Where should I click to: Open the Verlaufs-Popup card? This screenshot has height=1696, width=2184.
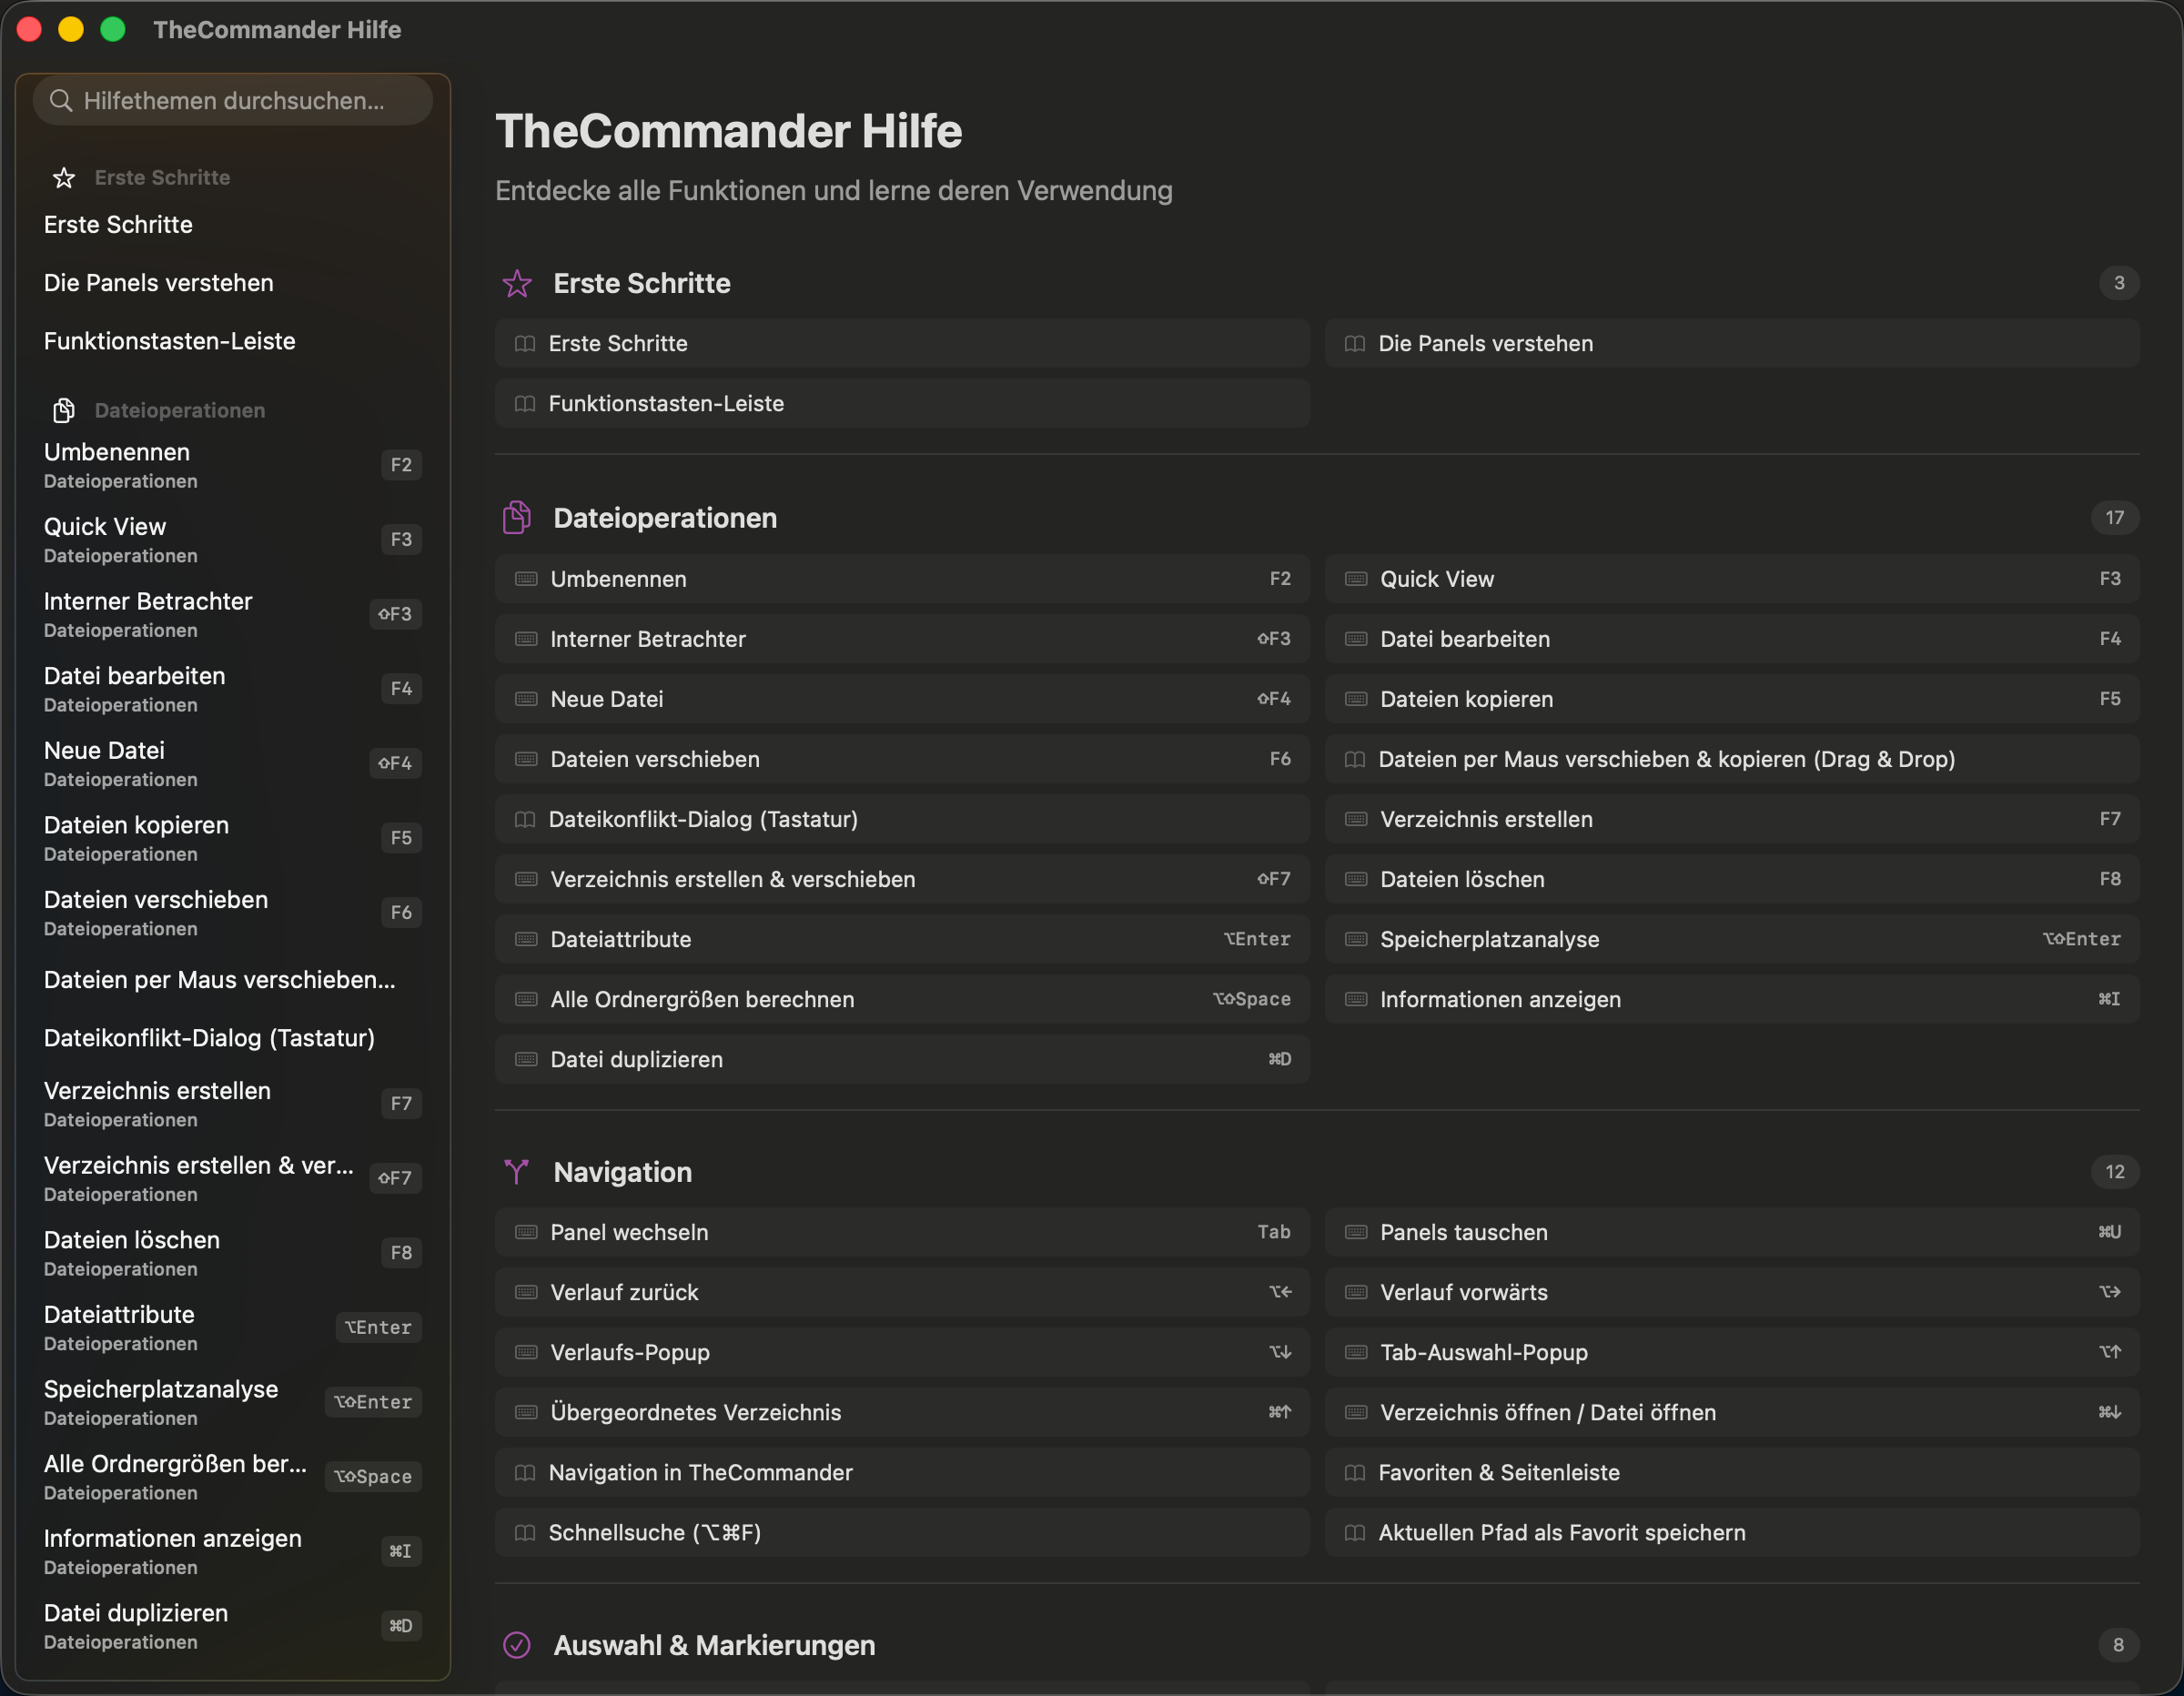(x=902, y=1352)
